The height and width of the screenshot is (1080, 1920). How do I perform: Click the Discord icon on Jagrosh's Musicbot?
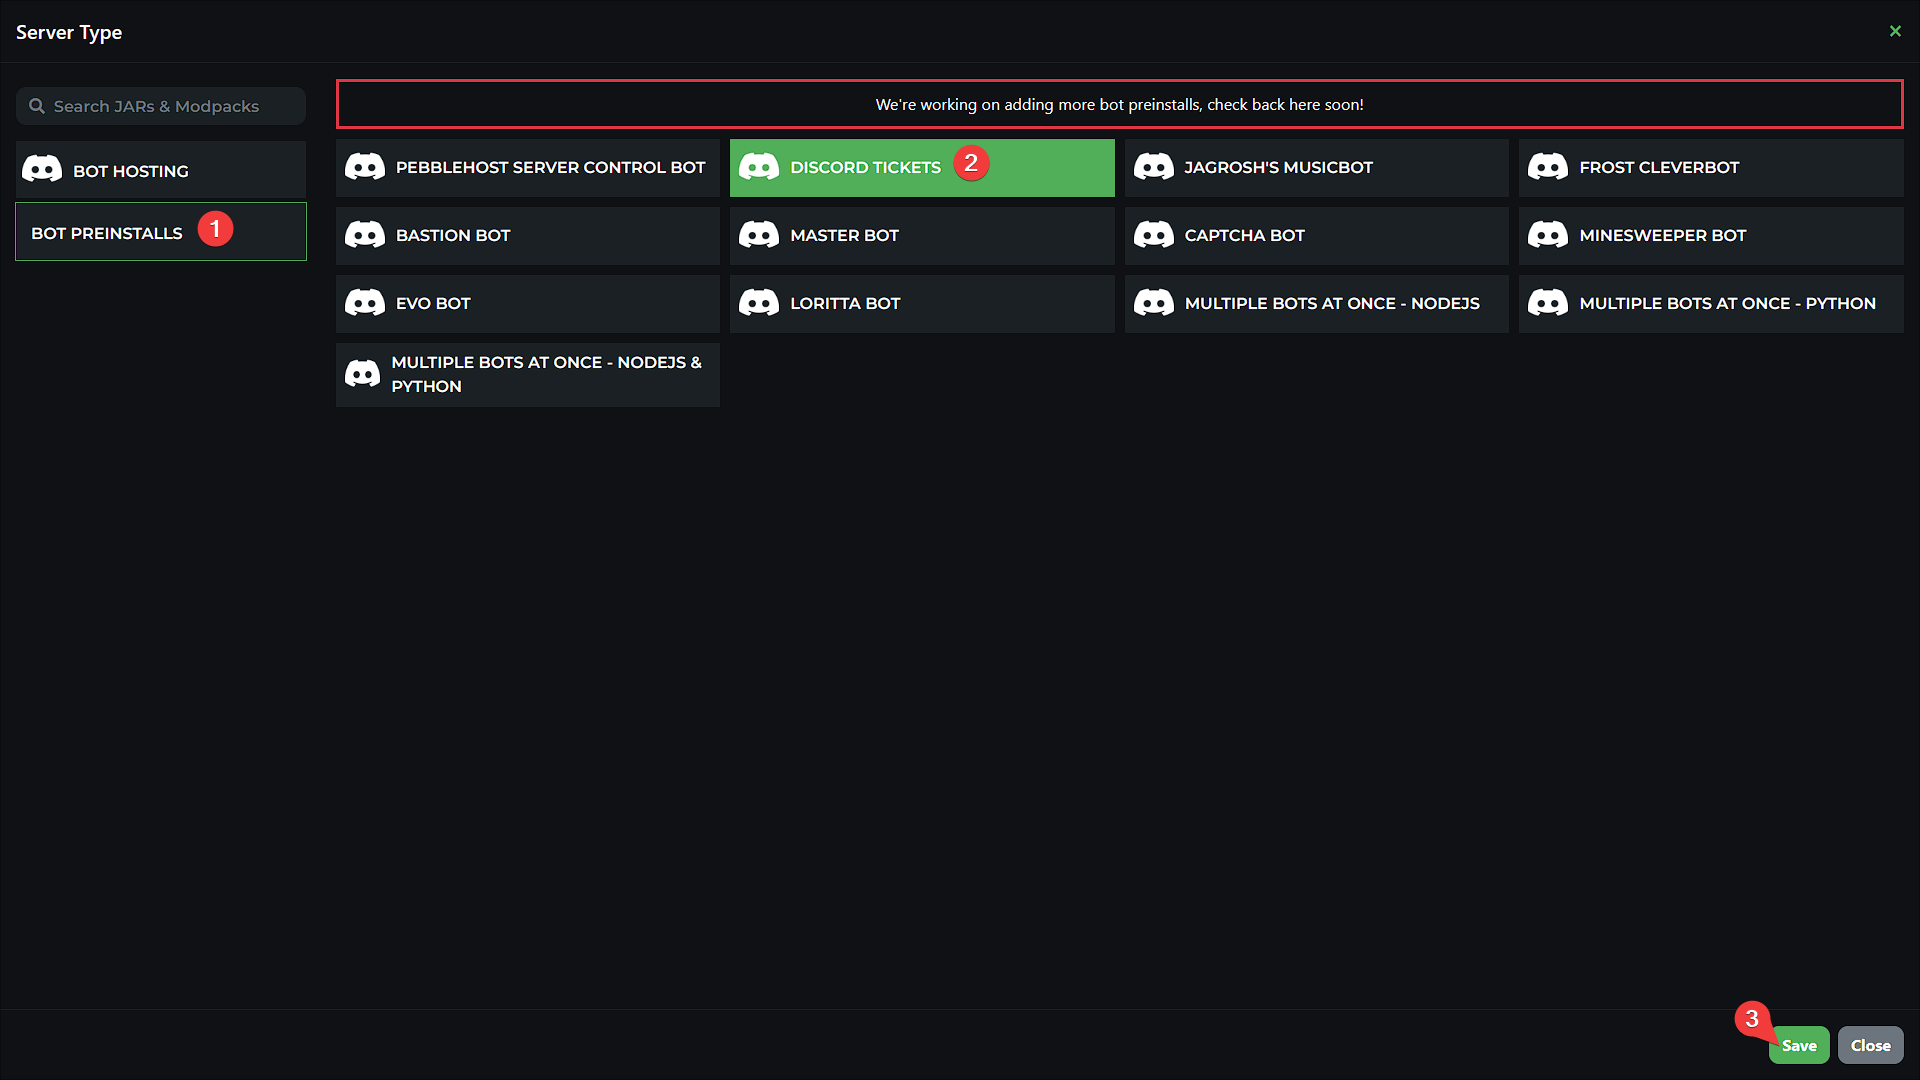click(x=1154, y=167)
